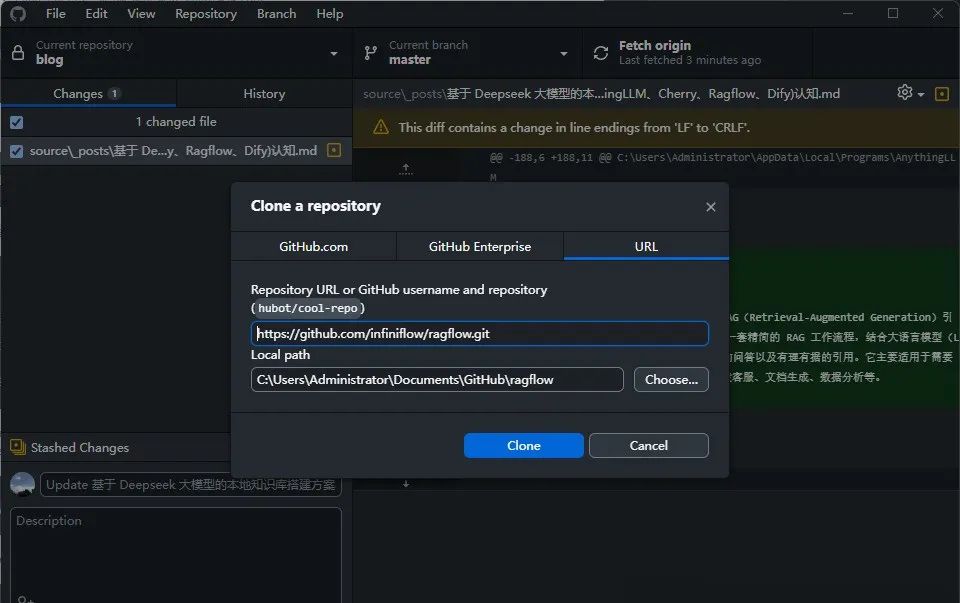
Task: Click the line endings warning message text
Action: (x=574, y=127)
